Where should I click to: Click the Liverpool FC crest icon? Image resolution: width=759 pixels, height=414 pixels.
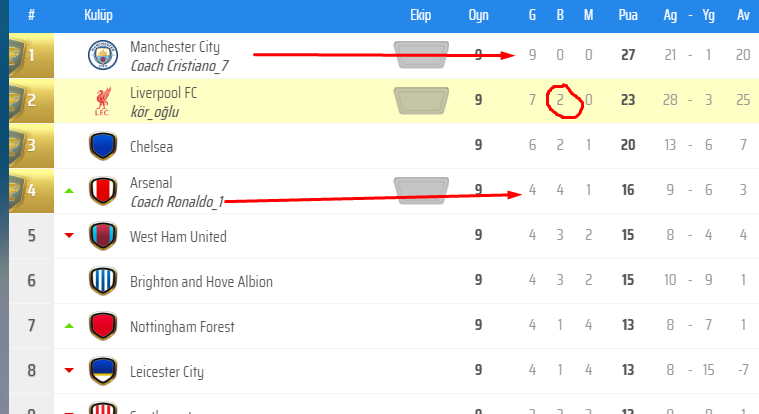pyautogui.click(x=103, y=101)
